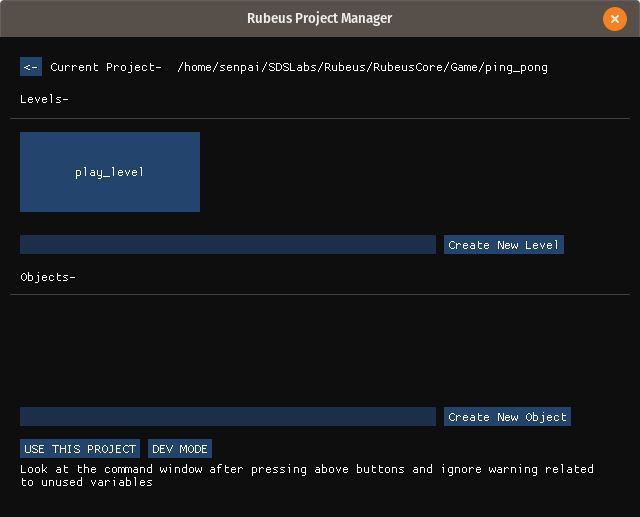This screenshot has width=640, height=517.
Task: Go back with the <- arrow button
Action: 31,67
